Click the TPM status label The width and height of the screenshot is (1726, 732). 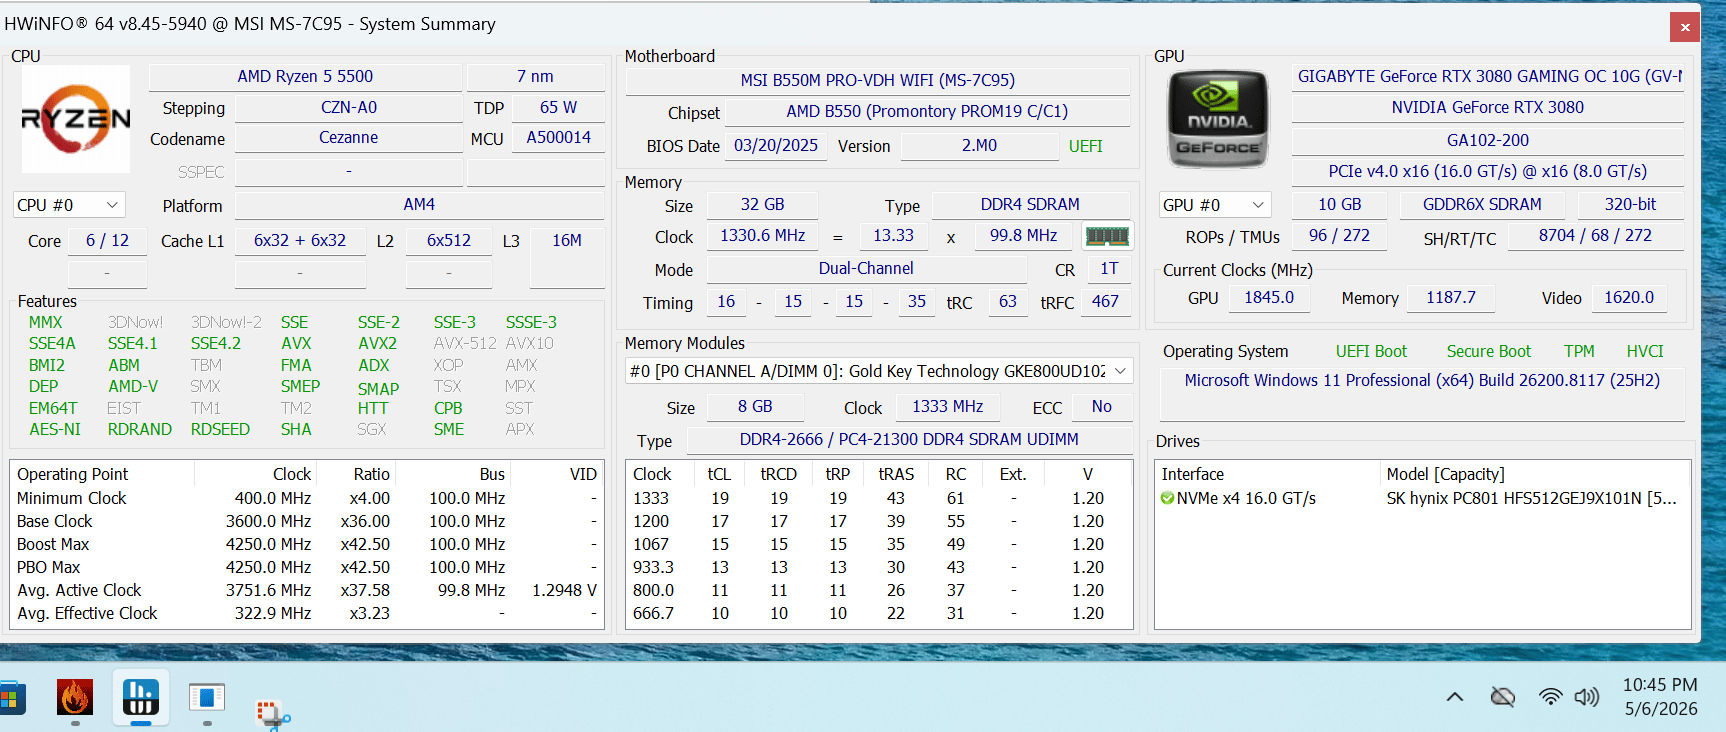click(1579, 352)
